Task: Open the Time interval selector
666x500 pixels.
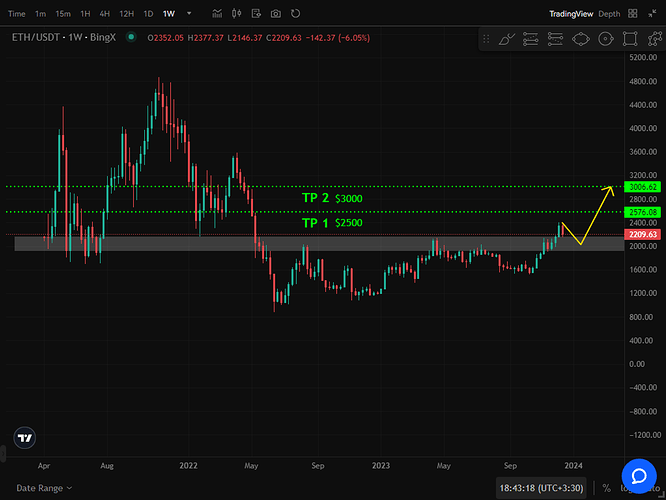Action: coord(17,14)
